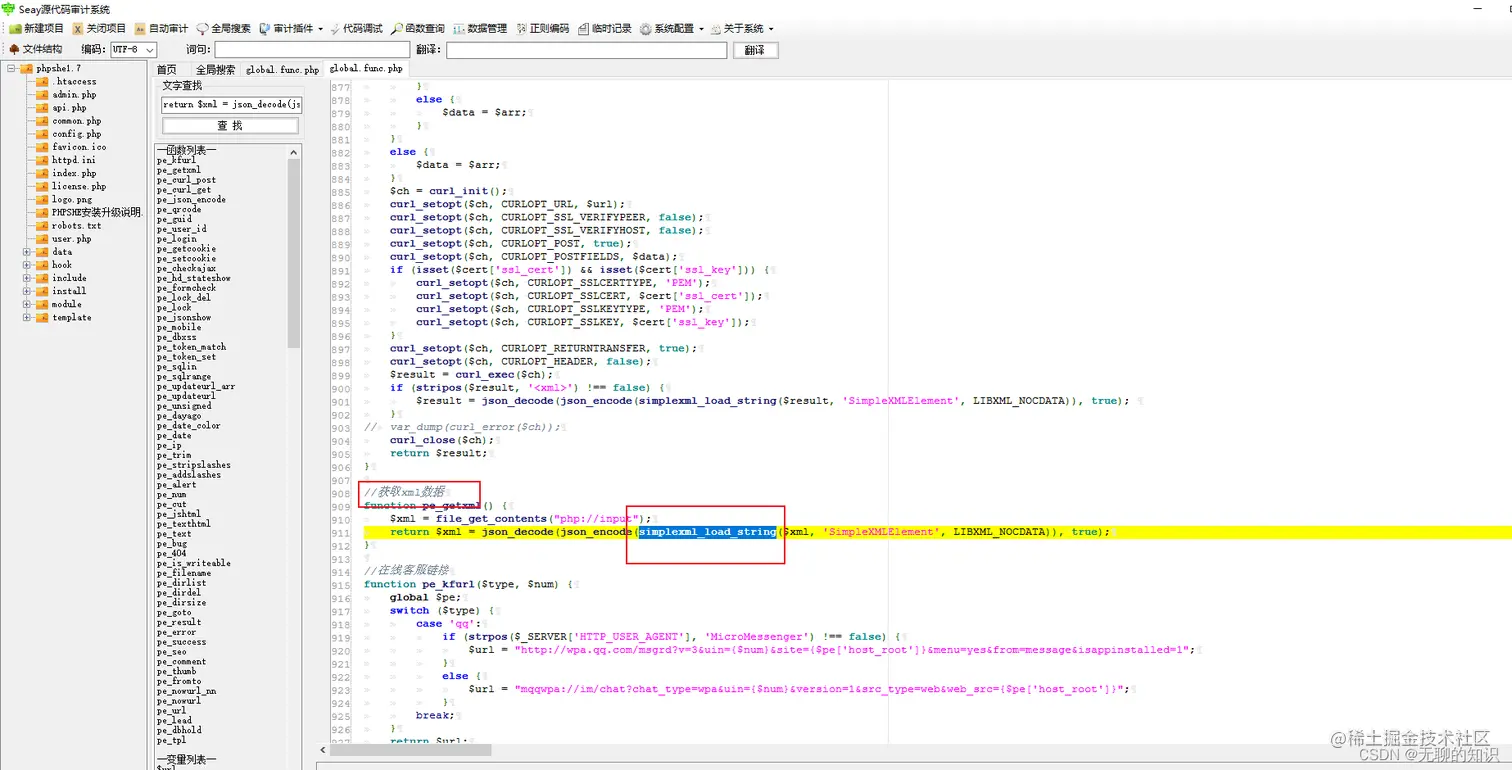Jump to pe_dbxss in function list
This screenshot has height=770, width=1512.
(177, 337)
